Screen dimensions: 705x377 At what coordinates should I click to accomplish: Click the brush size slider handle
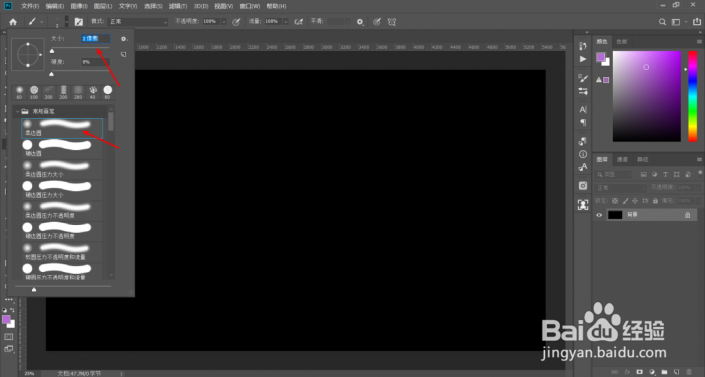coord(52,51)
